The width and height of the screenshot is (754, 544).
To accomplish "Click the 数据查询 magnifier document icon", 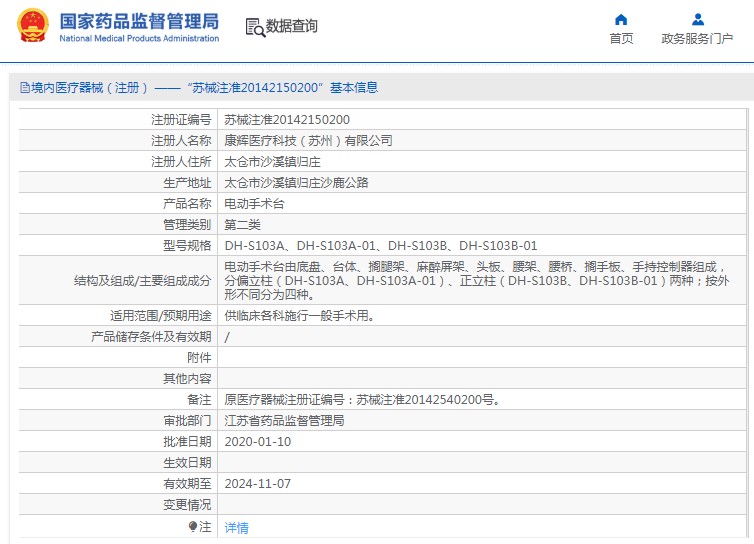I will pos(254,27).
